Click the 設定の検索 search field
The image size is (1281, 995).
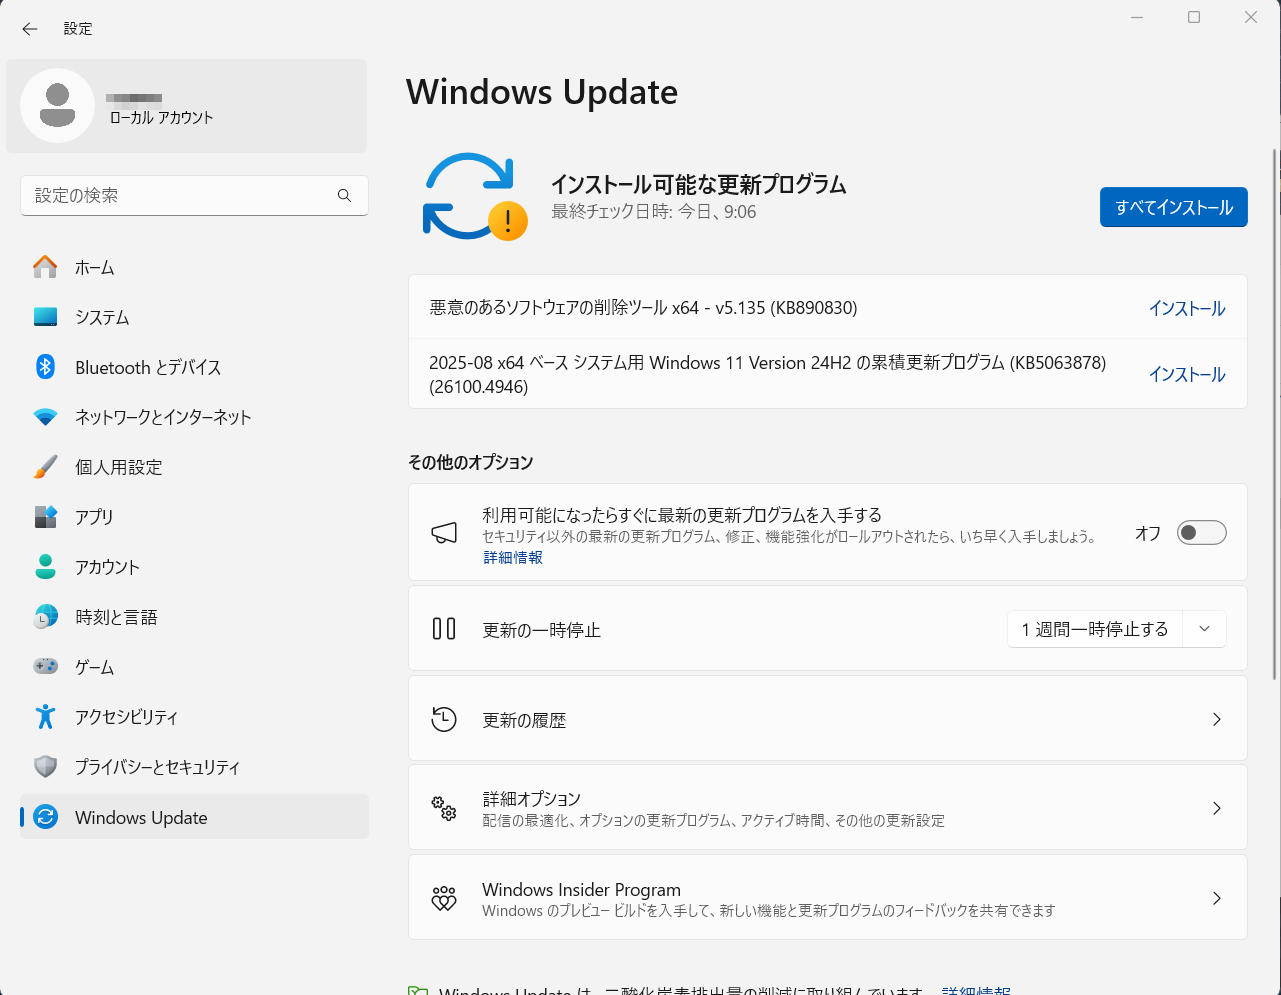pos(194,195)
